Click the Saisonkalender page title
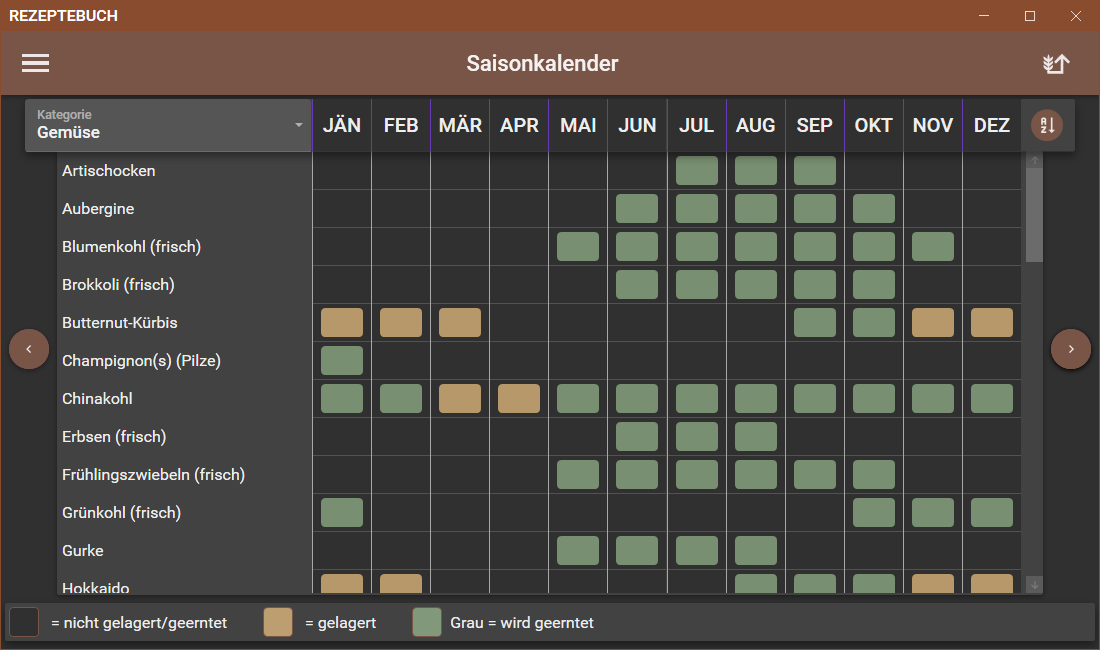 click(x=542, y=63)
